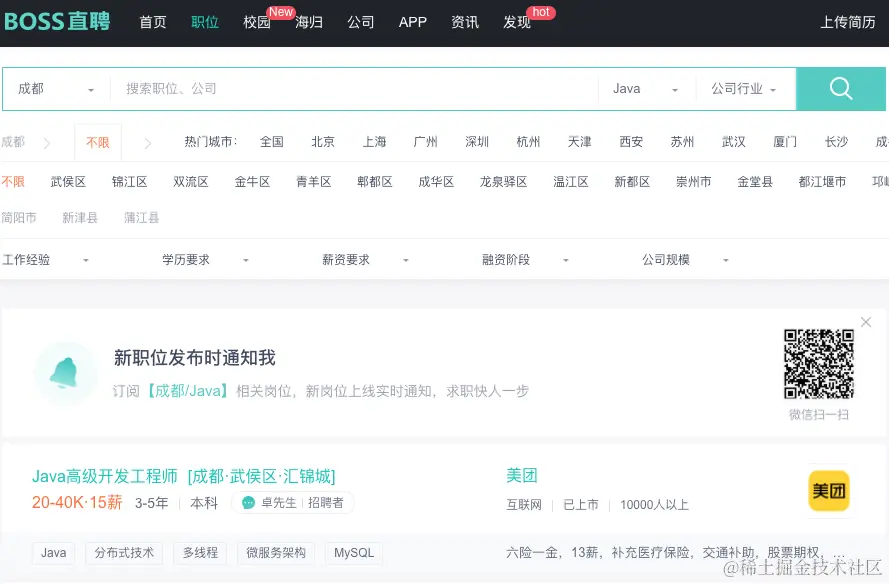
Task: Click the WeChat QR code image
Action: coord(819,364)
